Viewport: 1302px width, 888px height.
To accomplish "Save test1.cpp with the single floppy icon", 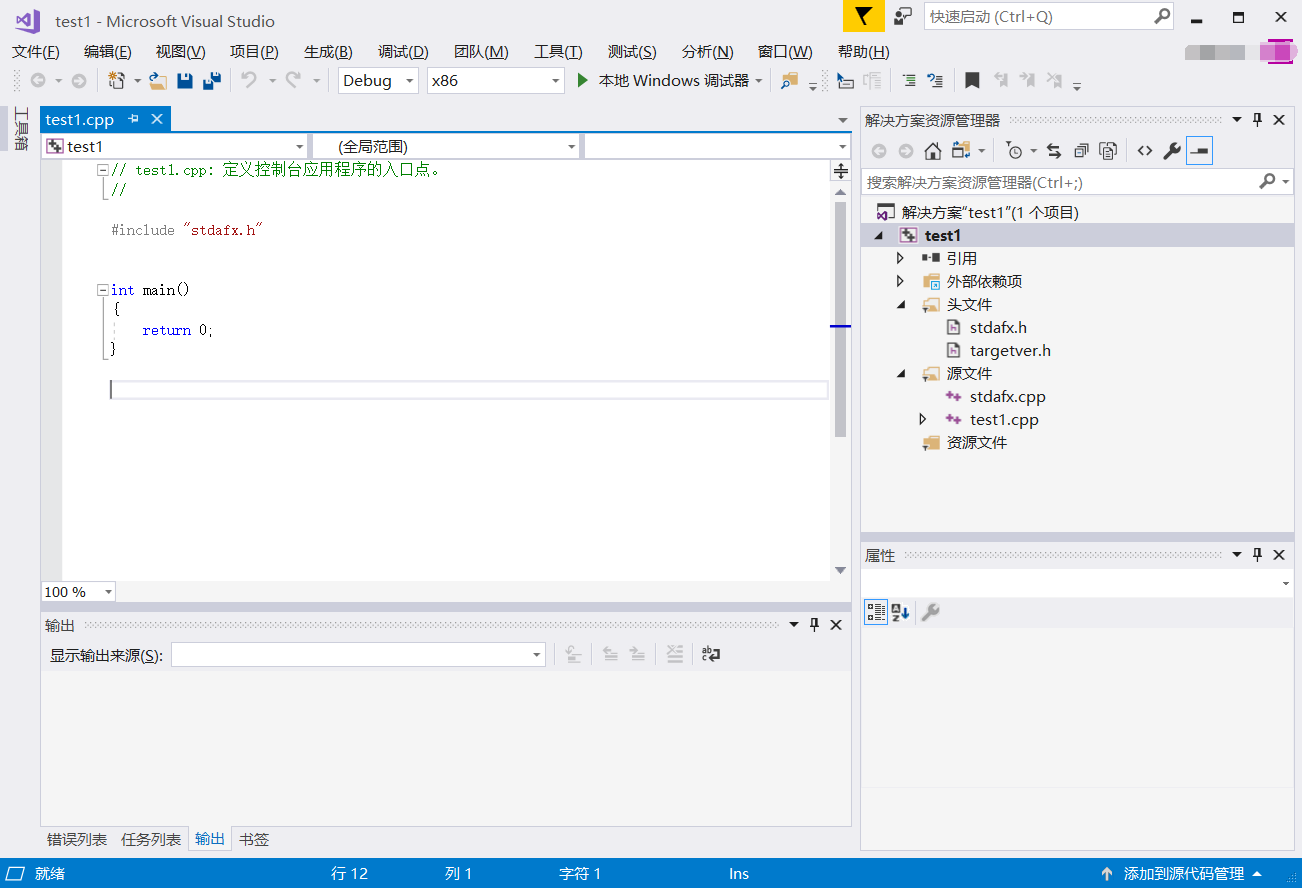I will click(185, 81).
